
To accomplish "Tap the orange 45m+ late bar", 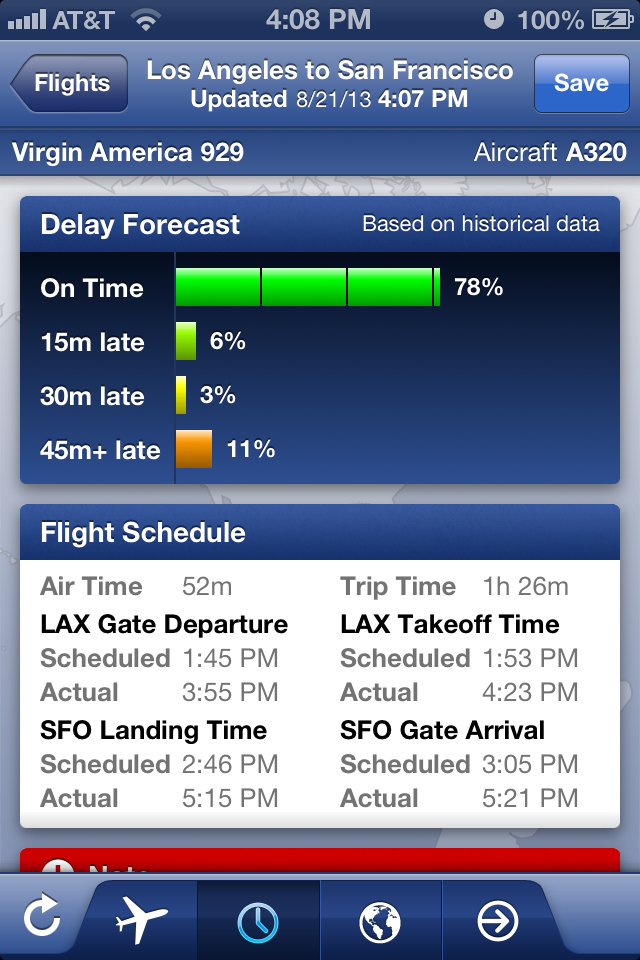I will click(x=194, y=449).
